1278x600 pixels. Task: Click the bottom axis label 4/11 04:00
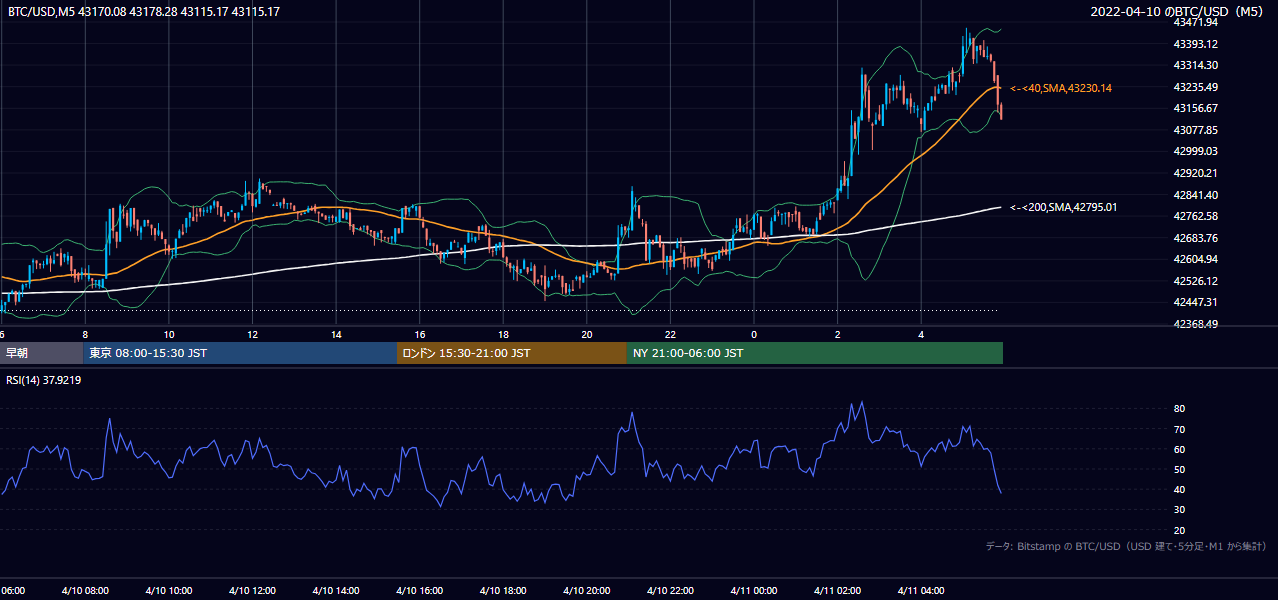coord(921,591)
